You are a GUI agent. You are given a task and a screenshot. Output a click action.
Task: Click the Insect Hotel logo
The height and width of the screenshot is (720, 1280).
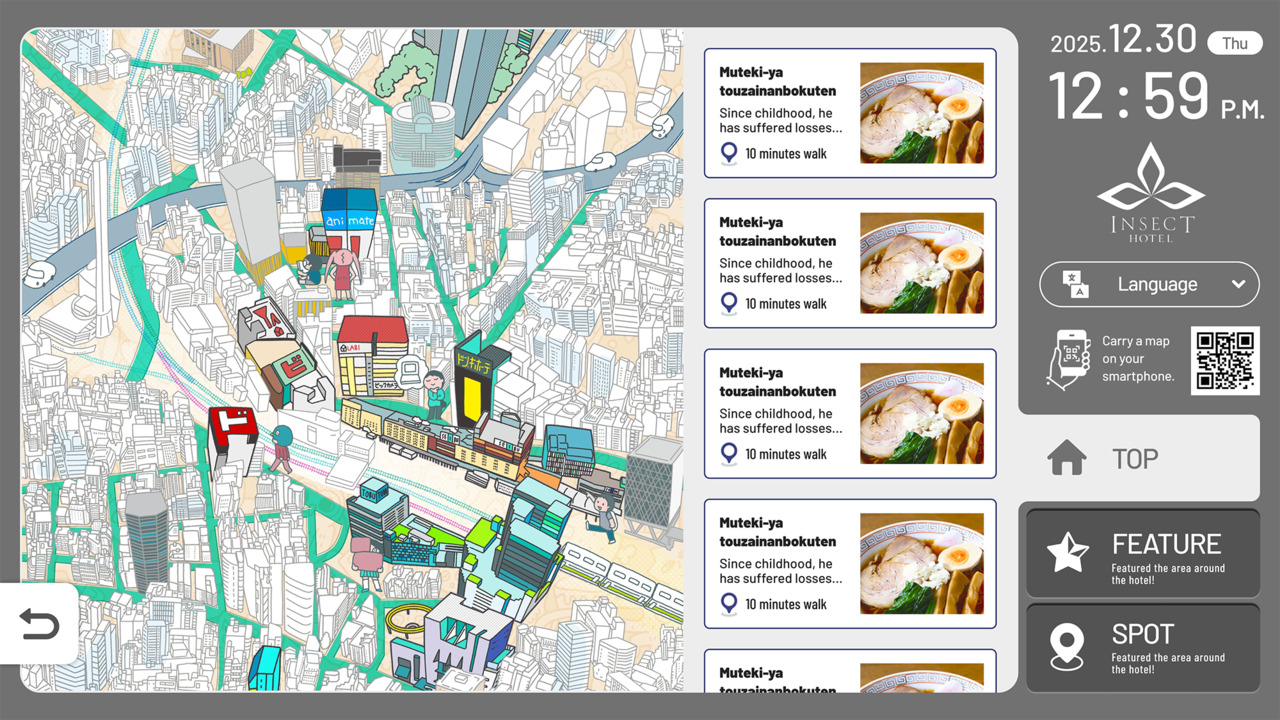tap(1150, 193)
